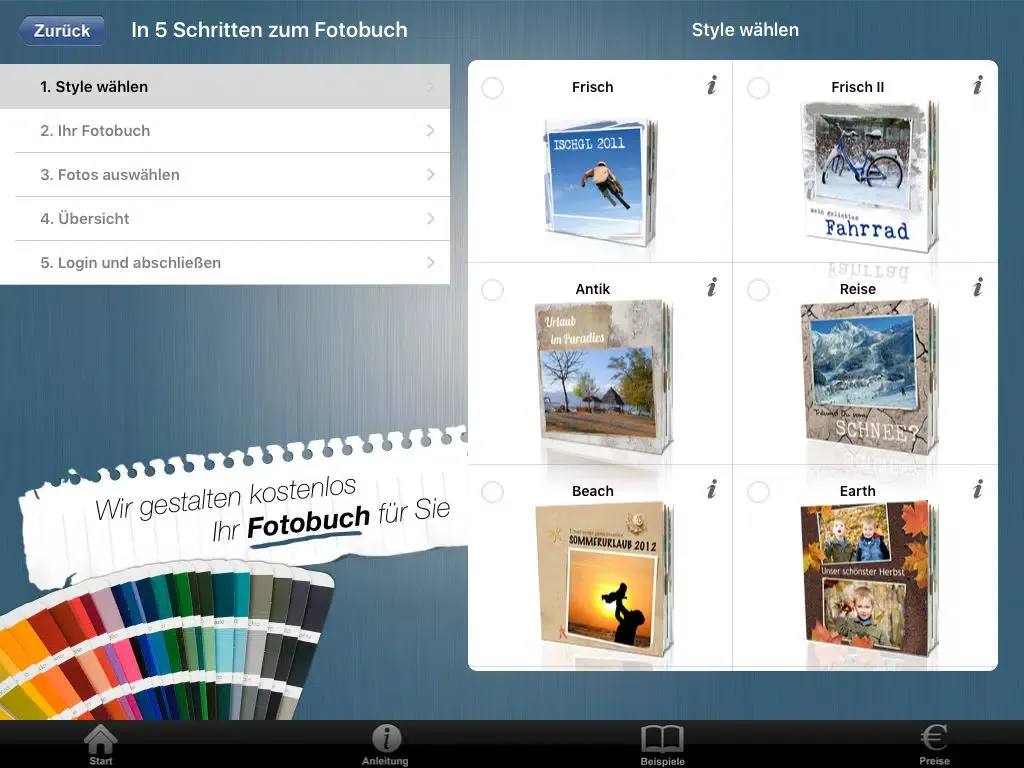Select the Frisch radio button
Viewport: 1024px width, 768px height.
492,88
